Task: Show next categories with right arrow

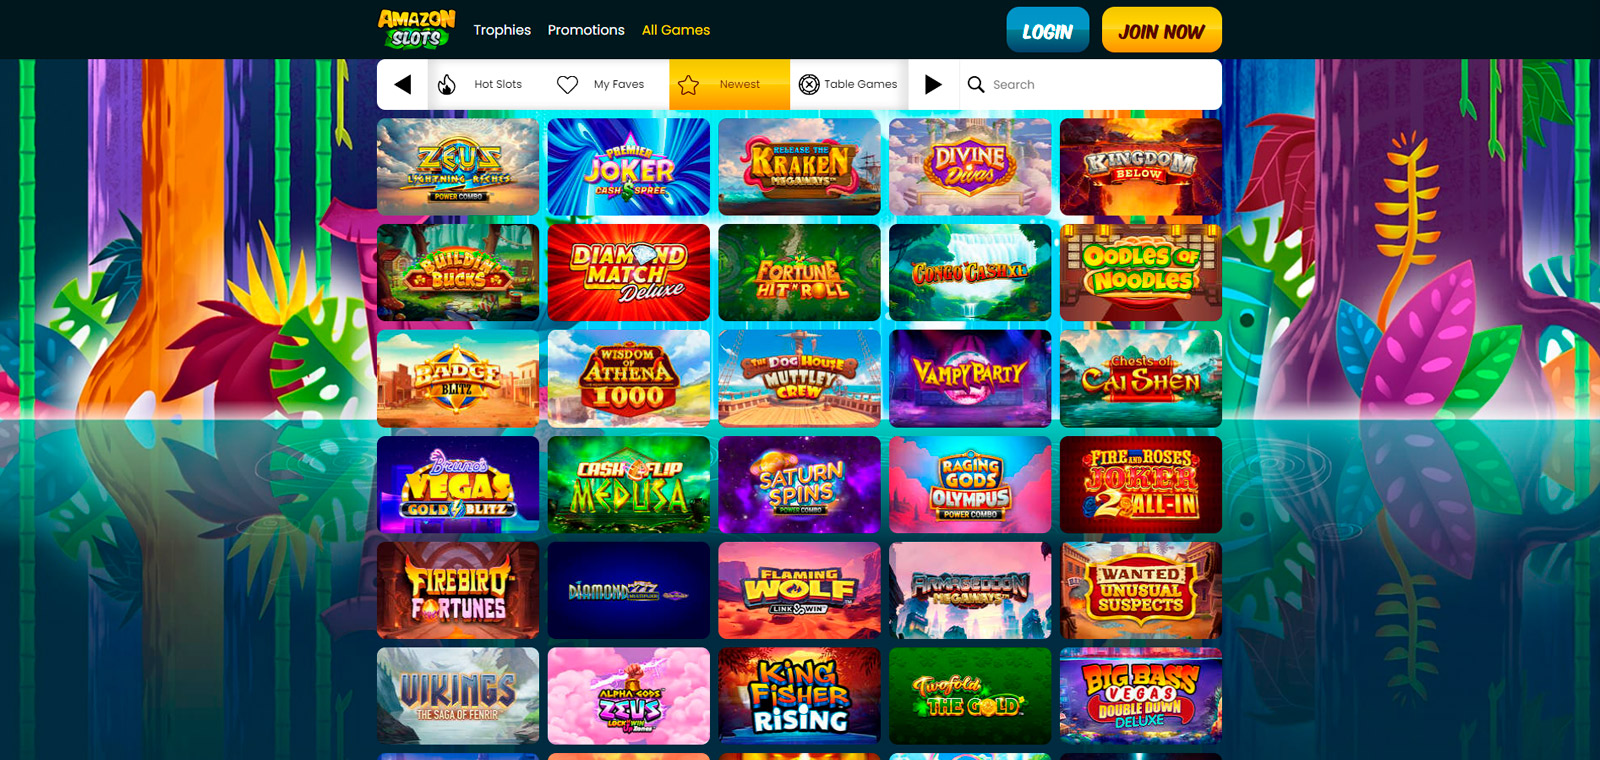Action: [933, 84]
